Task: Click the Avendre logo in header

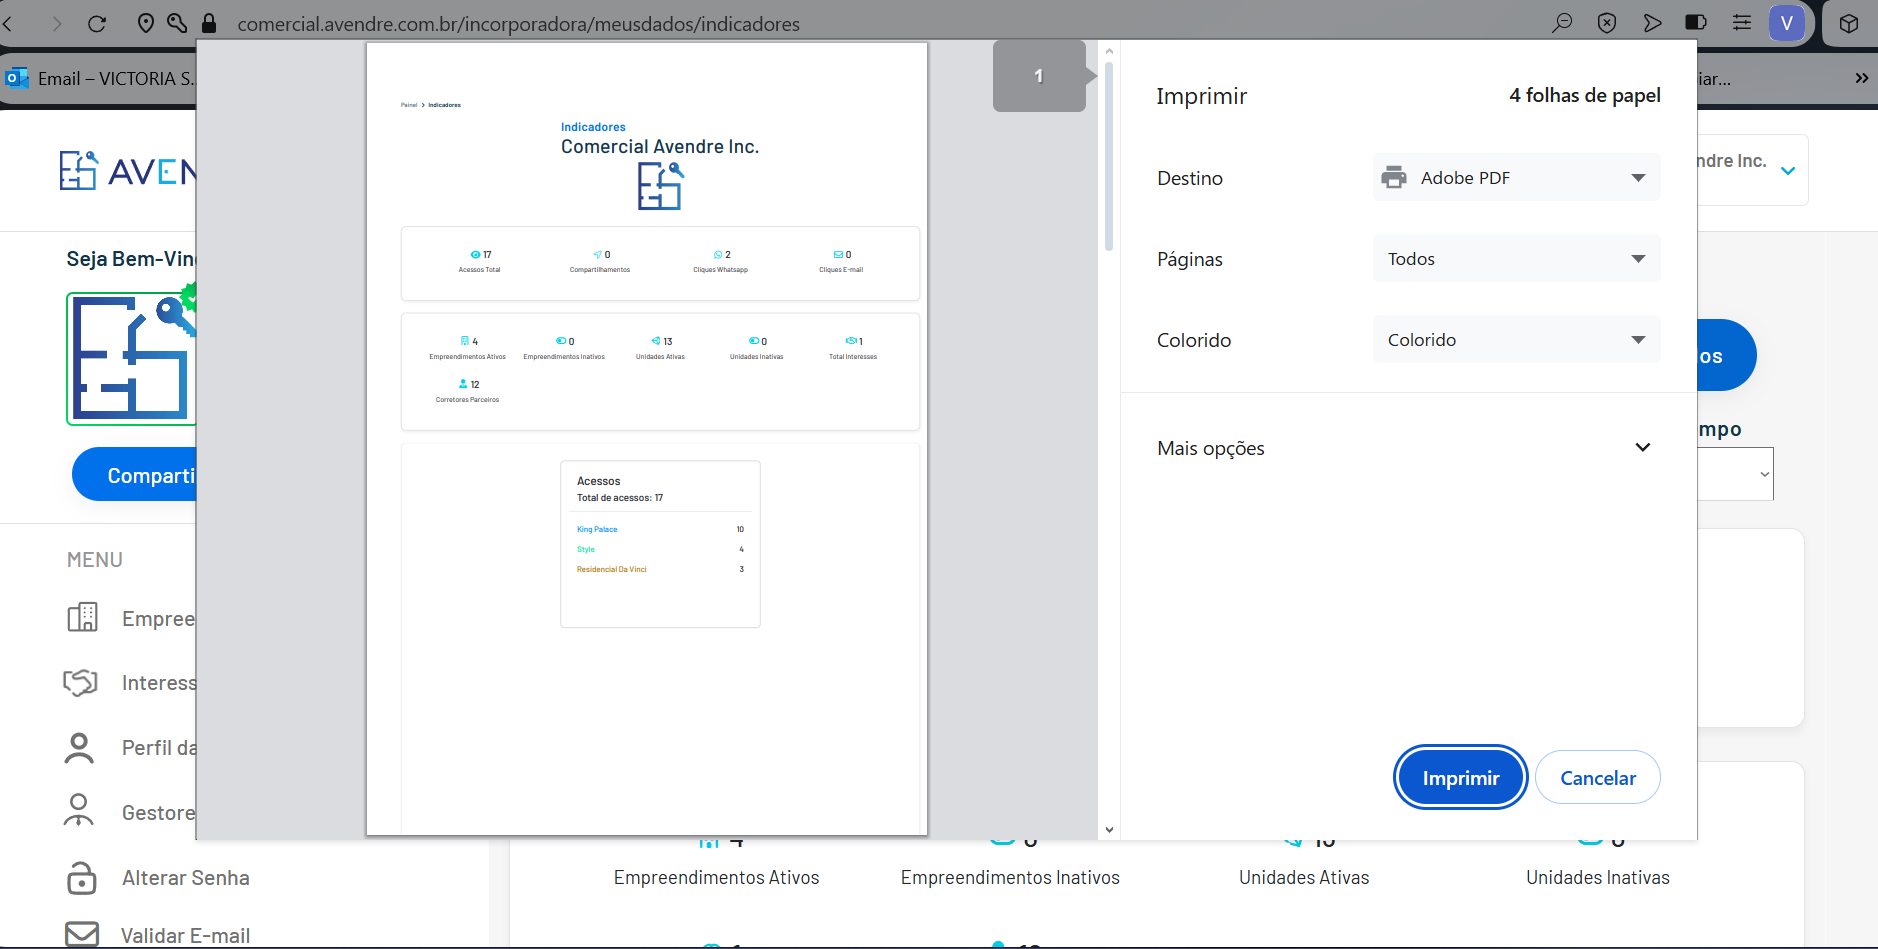Action: pos(128,171)
